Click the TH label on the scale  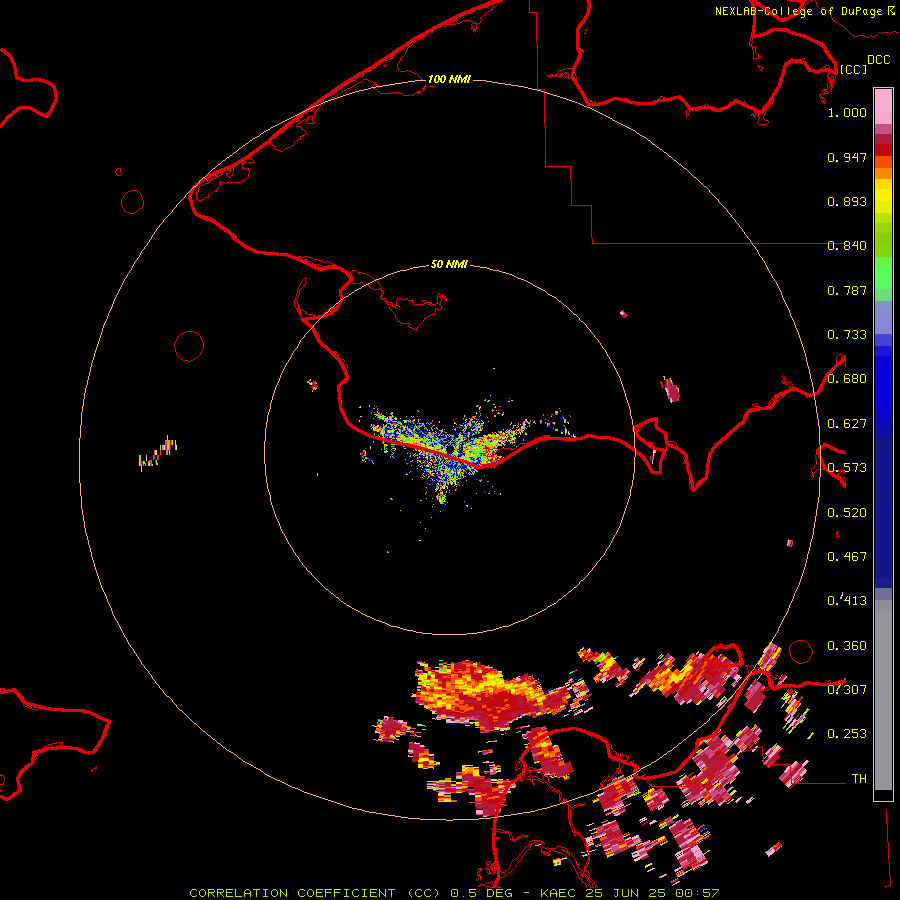click(859, 779)
